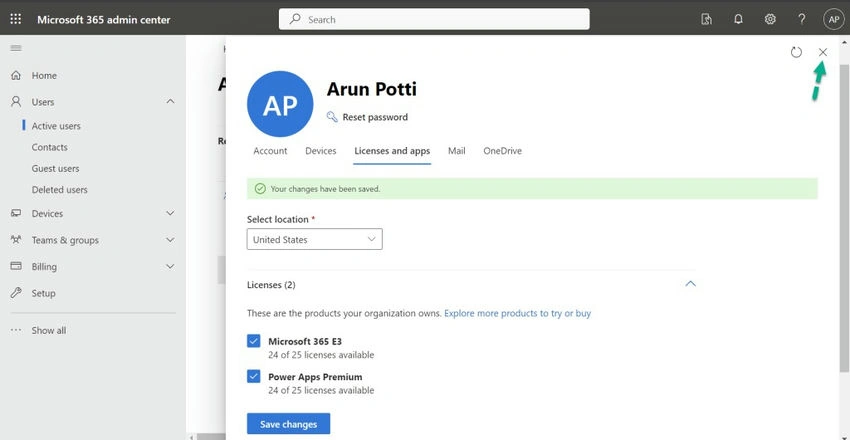The height and width of the screenshot is (440, 850).
Task: Expand the Devices navigation group
Action: [x=170, y=213]
